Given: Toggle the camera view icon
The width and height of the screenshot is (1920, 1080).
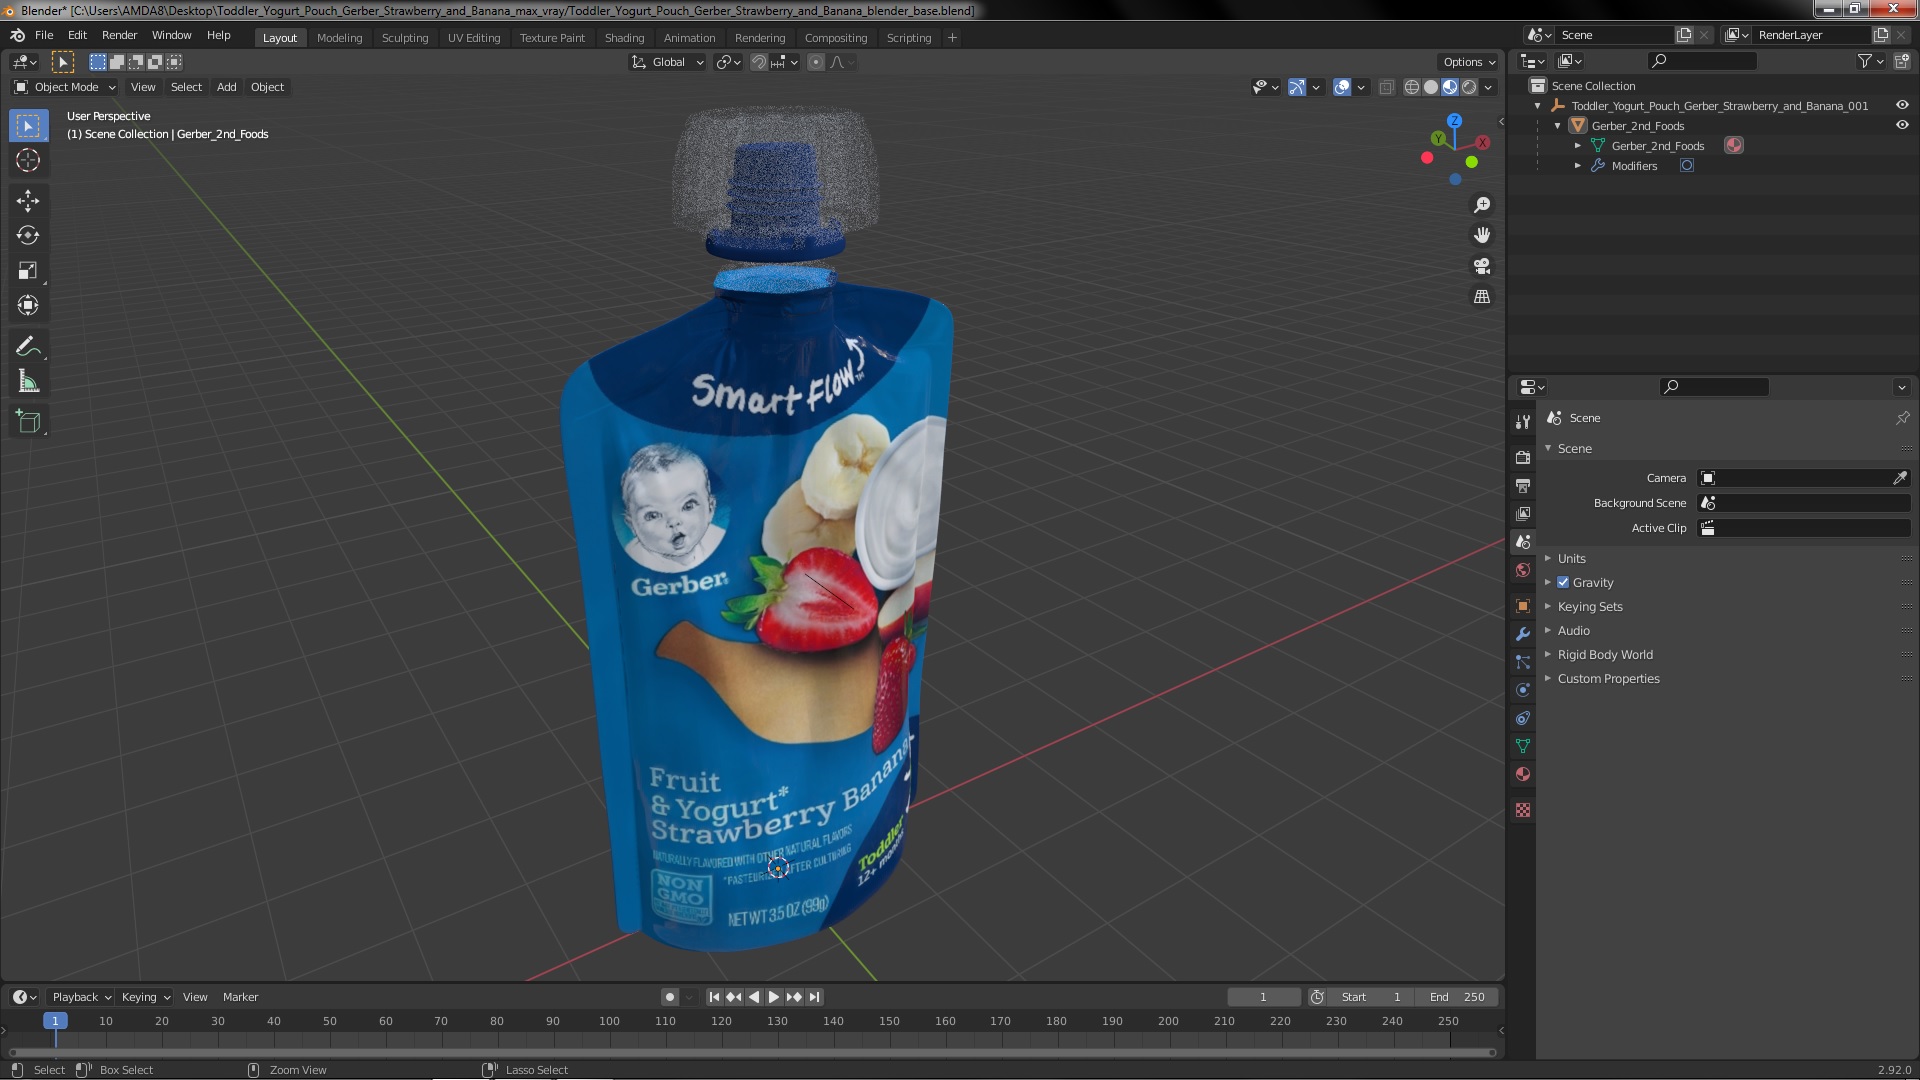Looking at the screenshot, I should [1482, 266].
